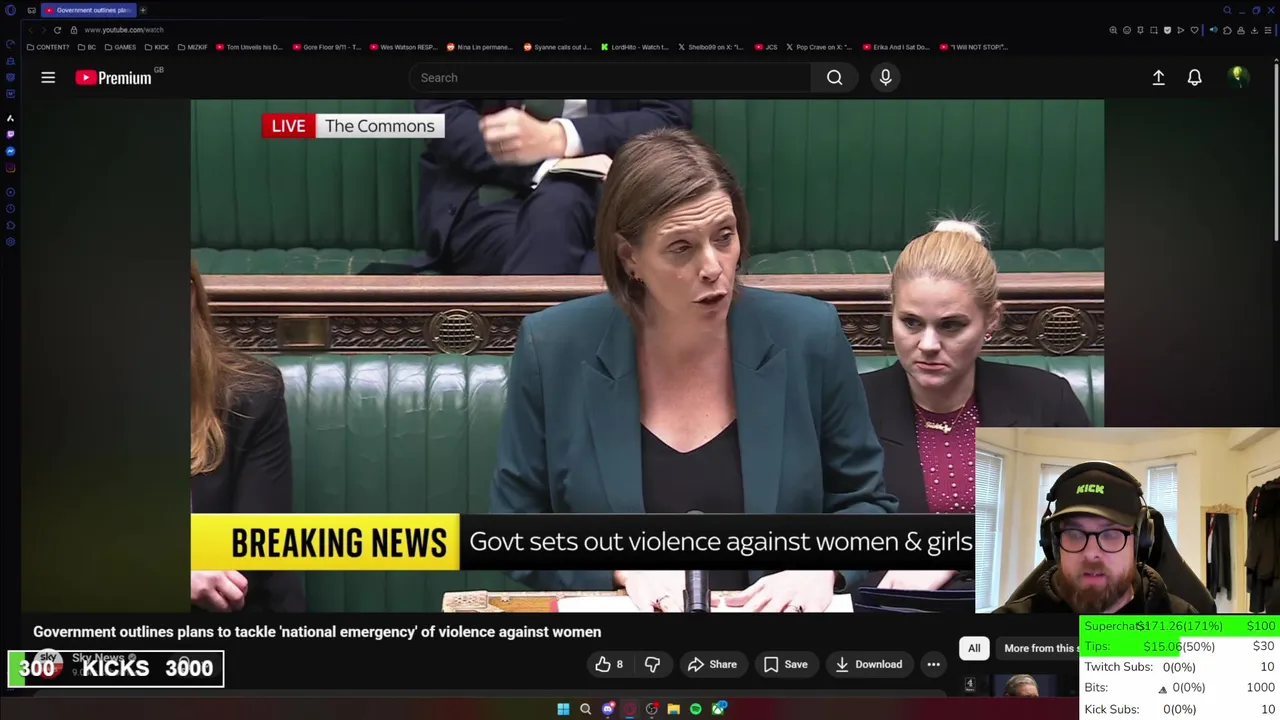The height and width of the screenshot is (720, 1280).
Task: Open 'Wes Watson RESP...' bookmark
Action: (404, 47)
